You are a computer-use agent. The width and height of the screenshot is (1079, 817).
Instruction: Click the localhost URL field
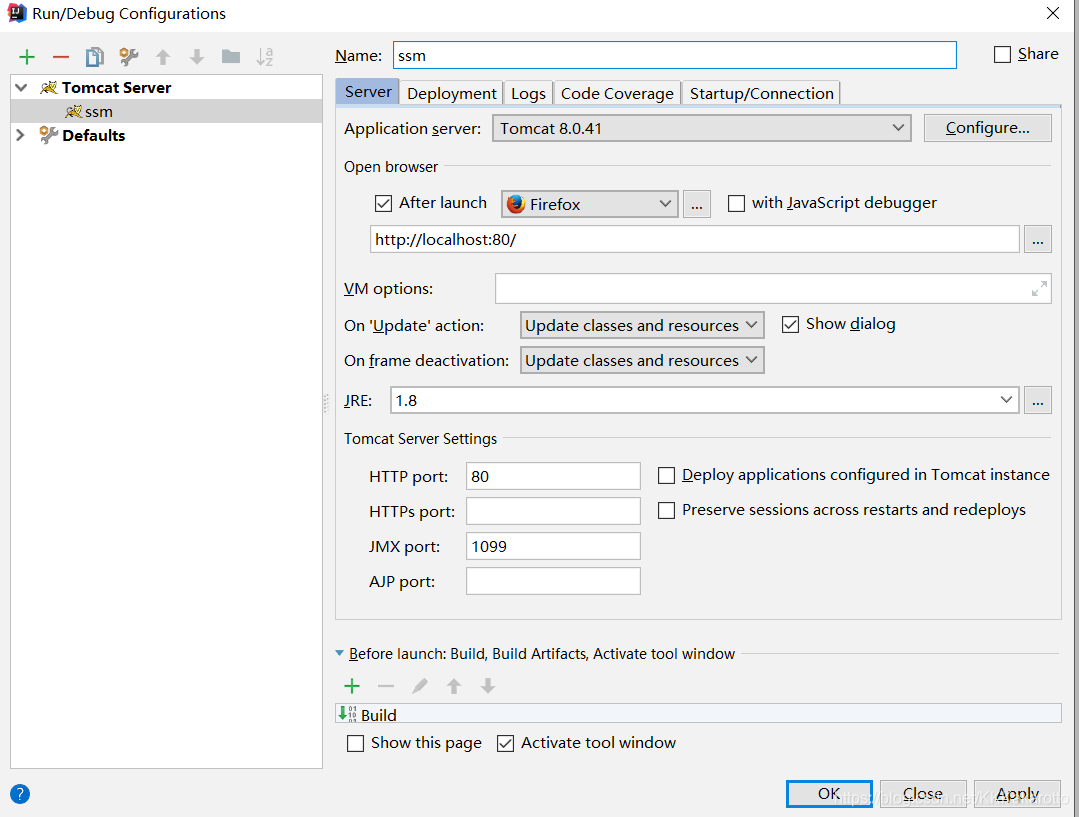coord(694,240)
